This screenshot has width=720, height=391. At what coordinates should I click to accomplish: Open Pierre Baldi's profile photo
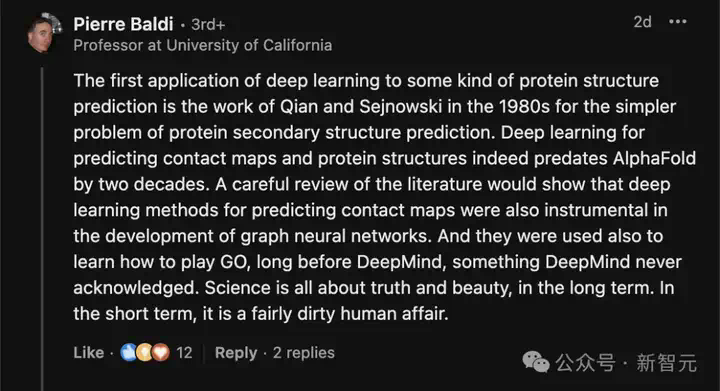[44, 34]
